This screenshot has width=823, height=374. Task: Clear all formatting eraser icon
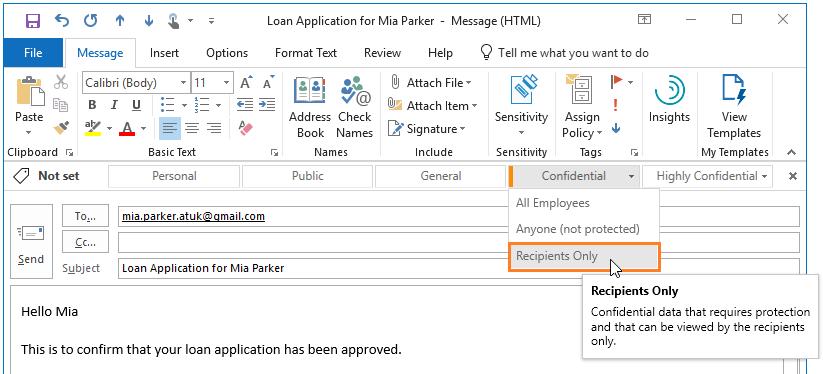pos(245,127)
